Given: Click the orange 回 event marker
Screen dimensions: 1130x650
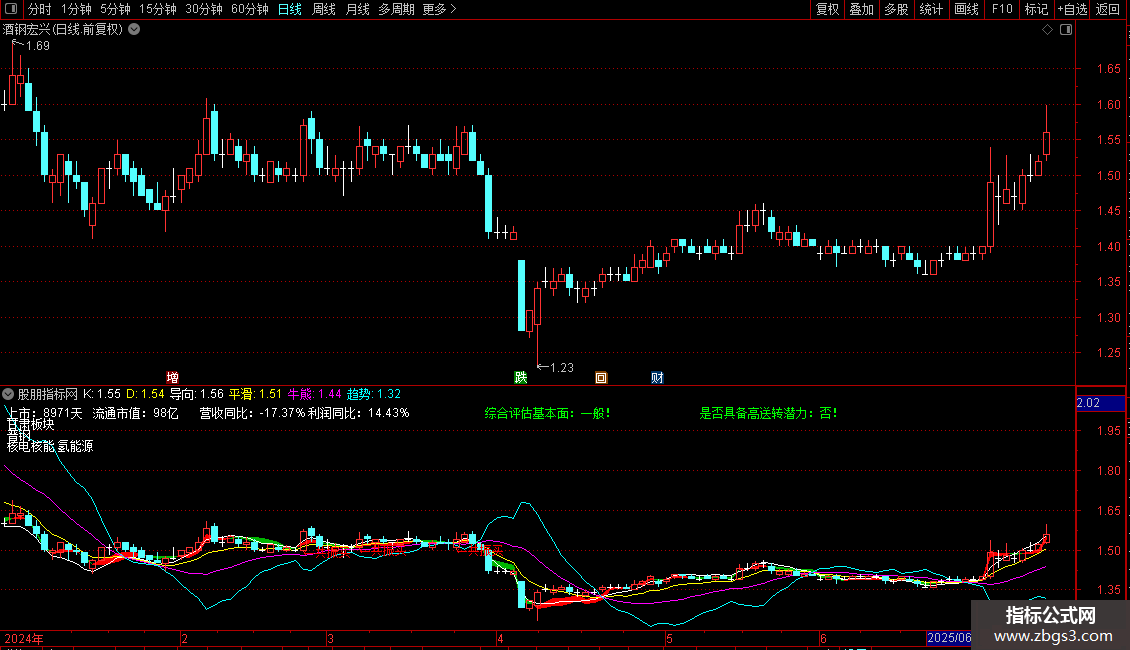Looking at the screenshot, I should [601, 377].
